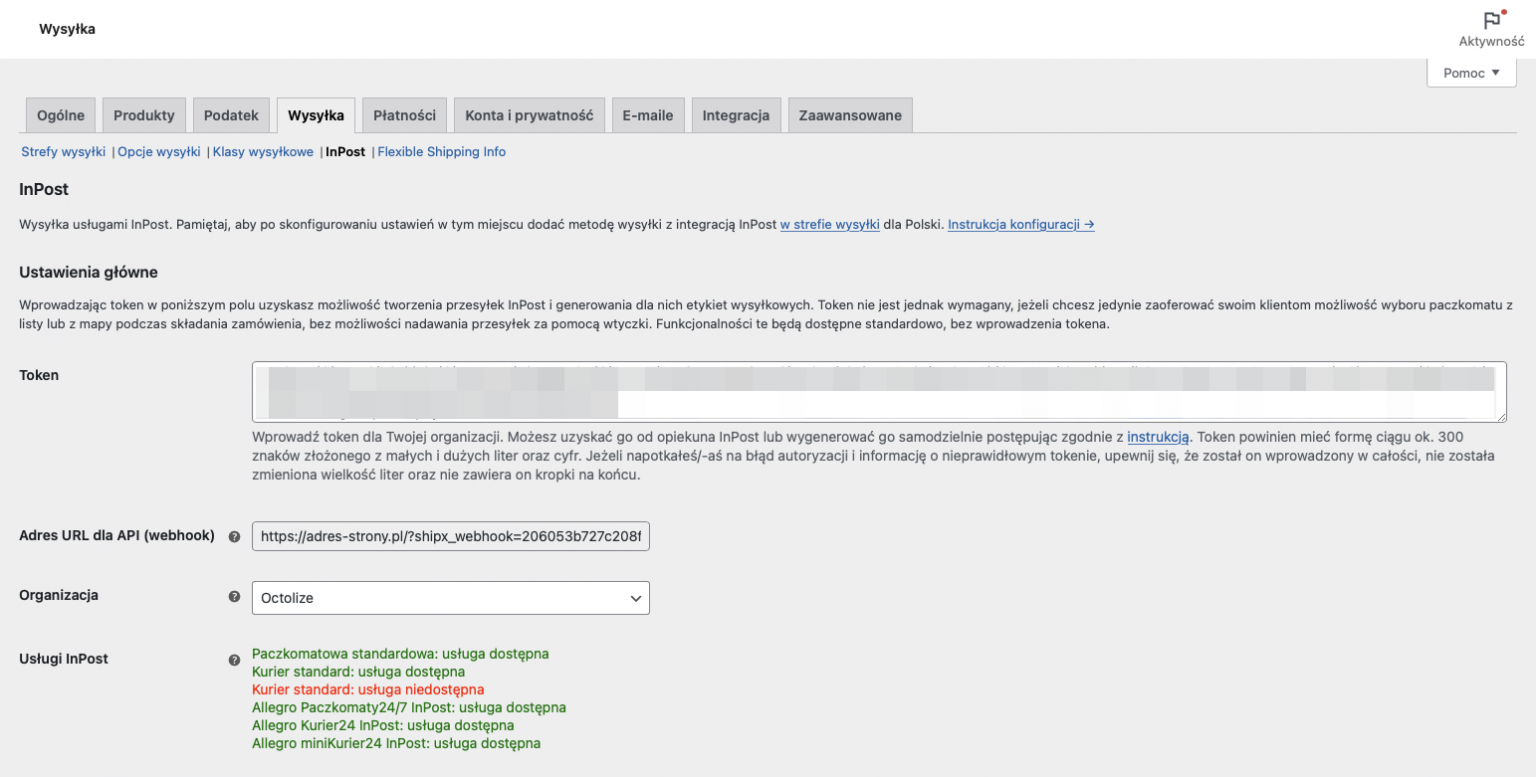
Task: Click the help icon next to Usługi InPost
Action: click(x=235, y=660)
